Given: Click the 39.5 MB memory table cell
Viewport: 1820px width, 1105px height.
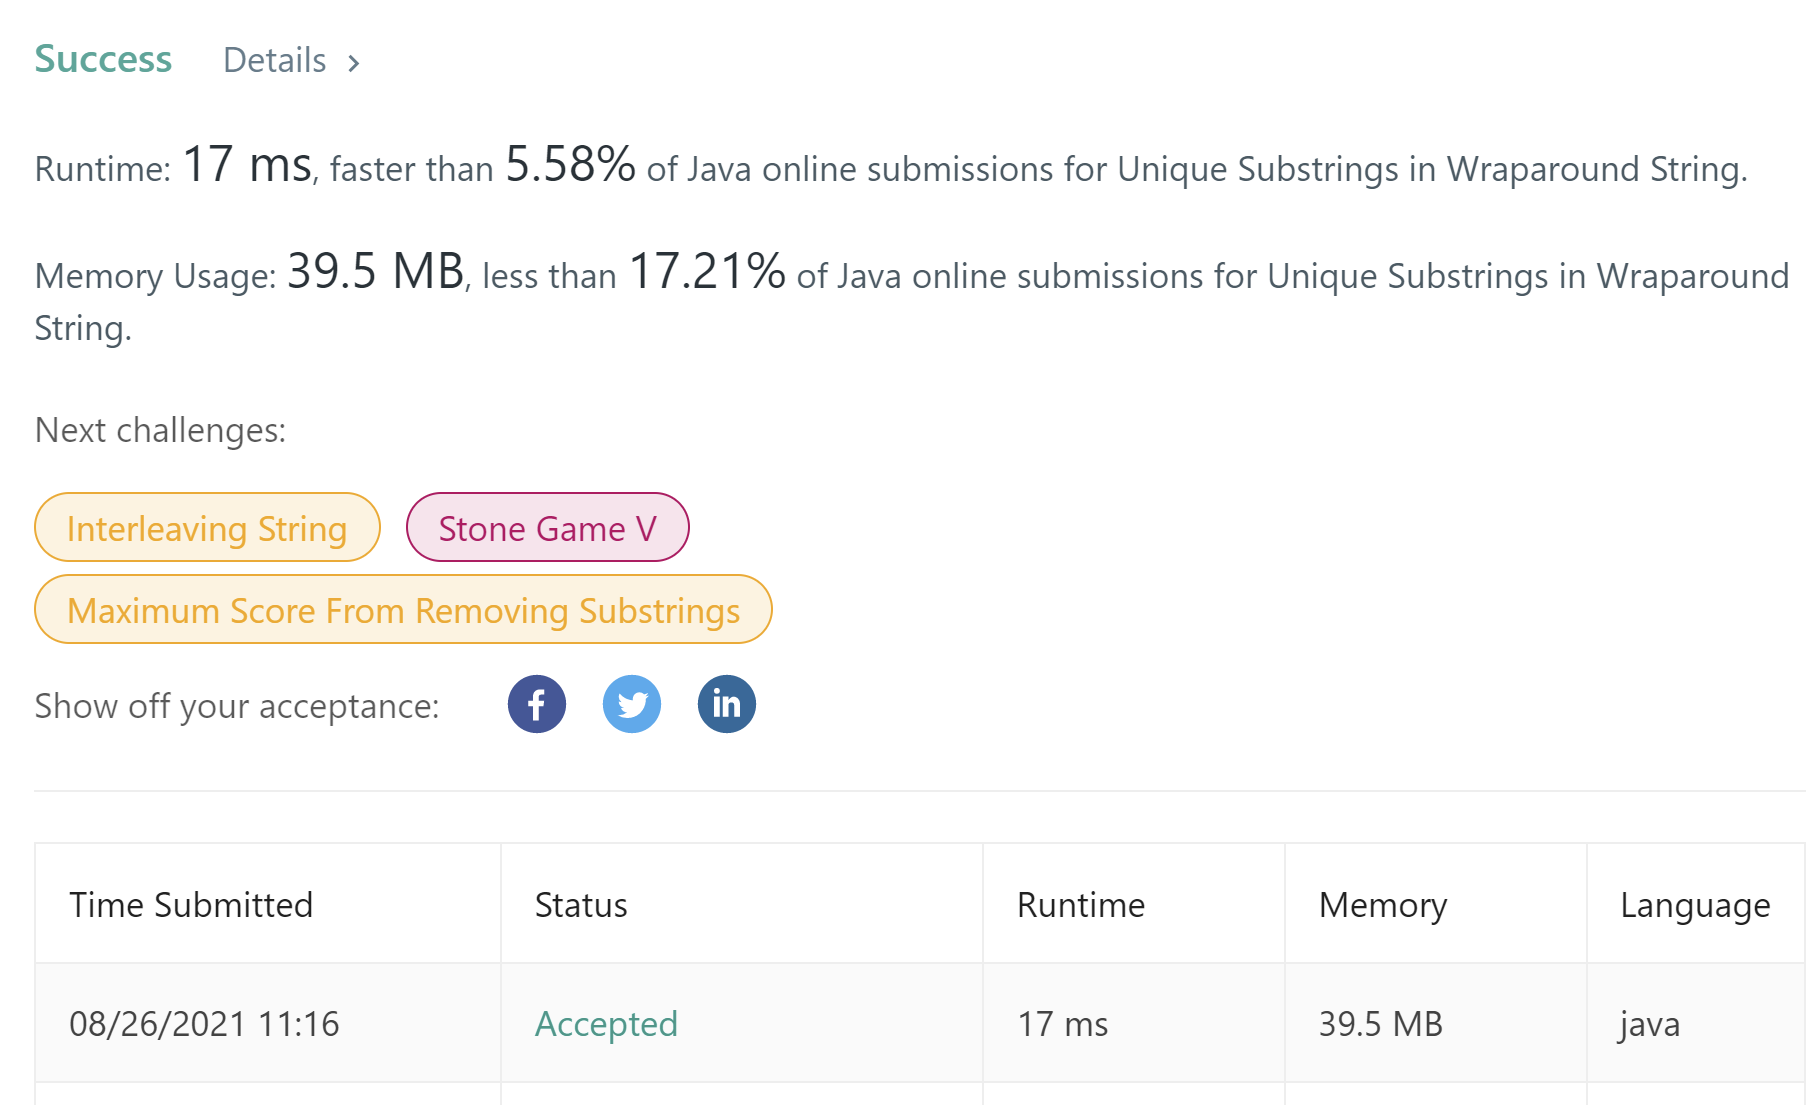Looking at the screenshot, I should (x=1380, y=1023).
